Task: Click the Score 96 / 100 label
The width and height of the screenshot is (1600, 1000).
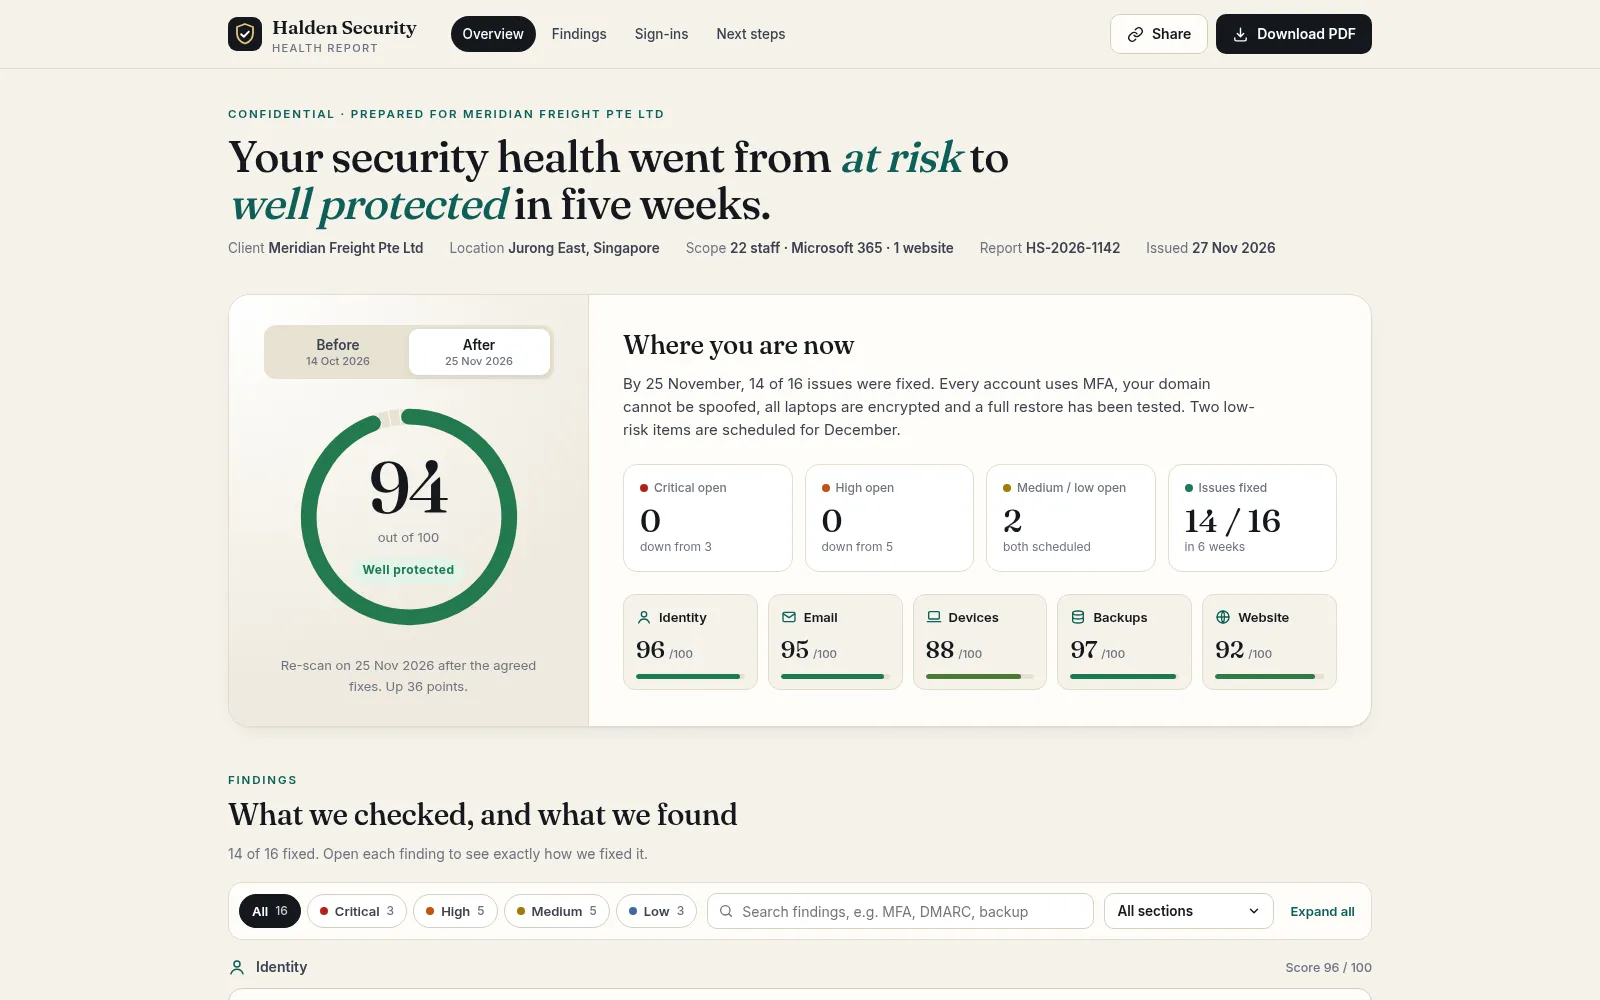Action: pyautogui.click(x=1328, y=968)
